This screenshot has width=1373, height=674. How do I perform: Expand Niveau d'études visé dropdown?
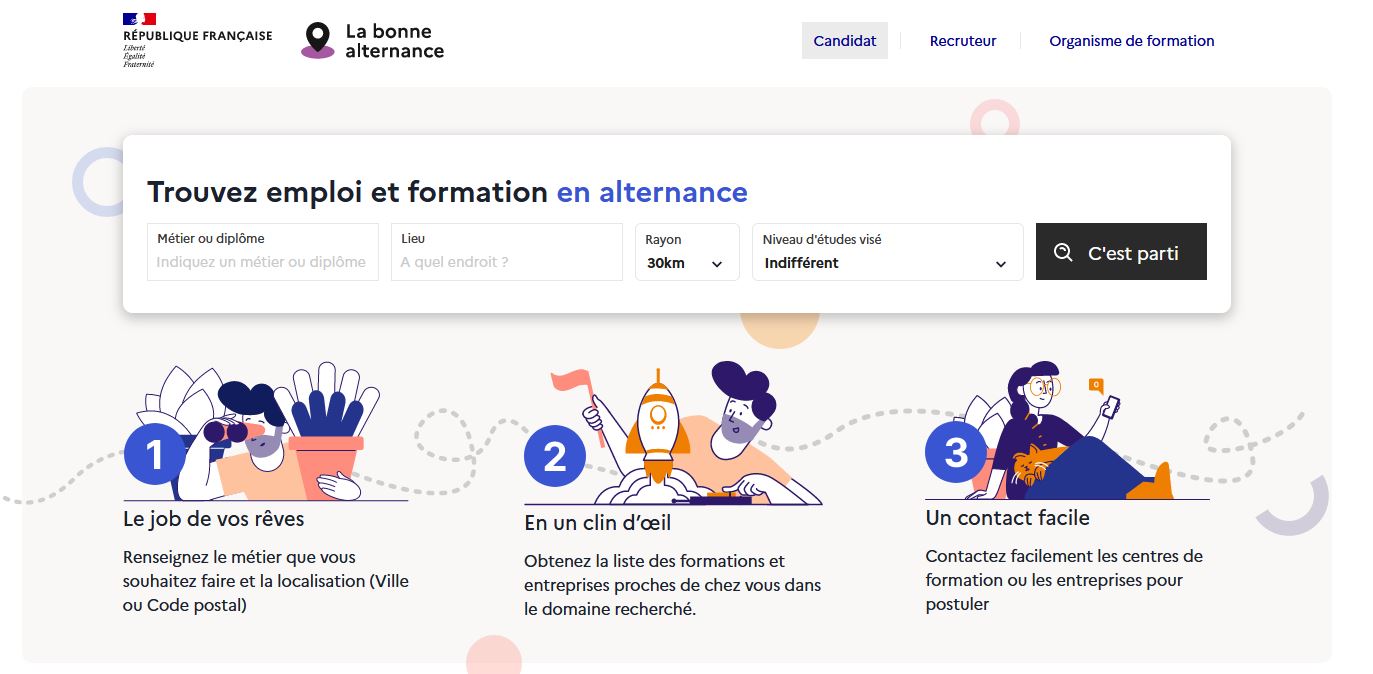(x=887, y=252)
